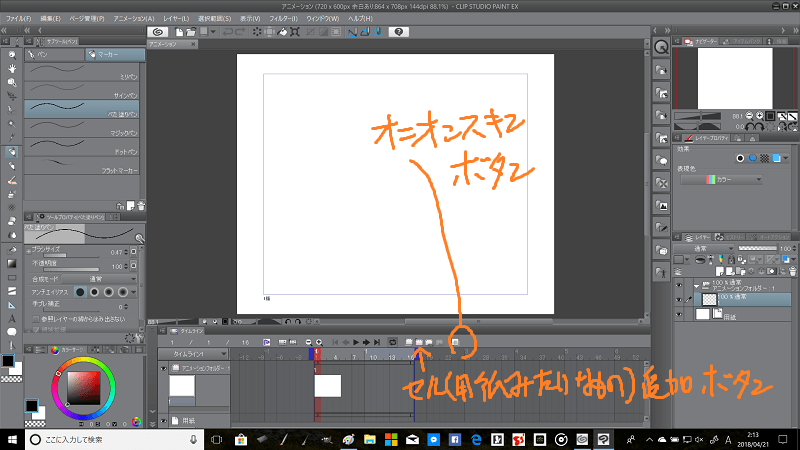Click inside the color wheel square
The width and height of the screenshot is (800, 450).
[83, 388]
